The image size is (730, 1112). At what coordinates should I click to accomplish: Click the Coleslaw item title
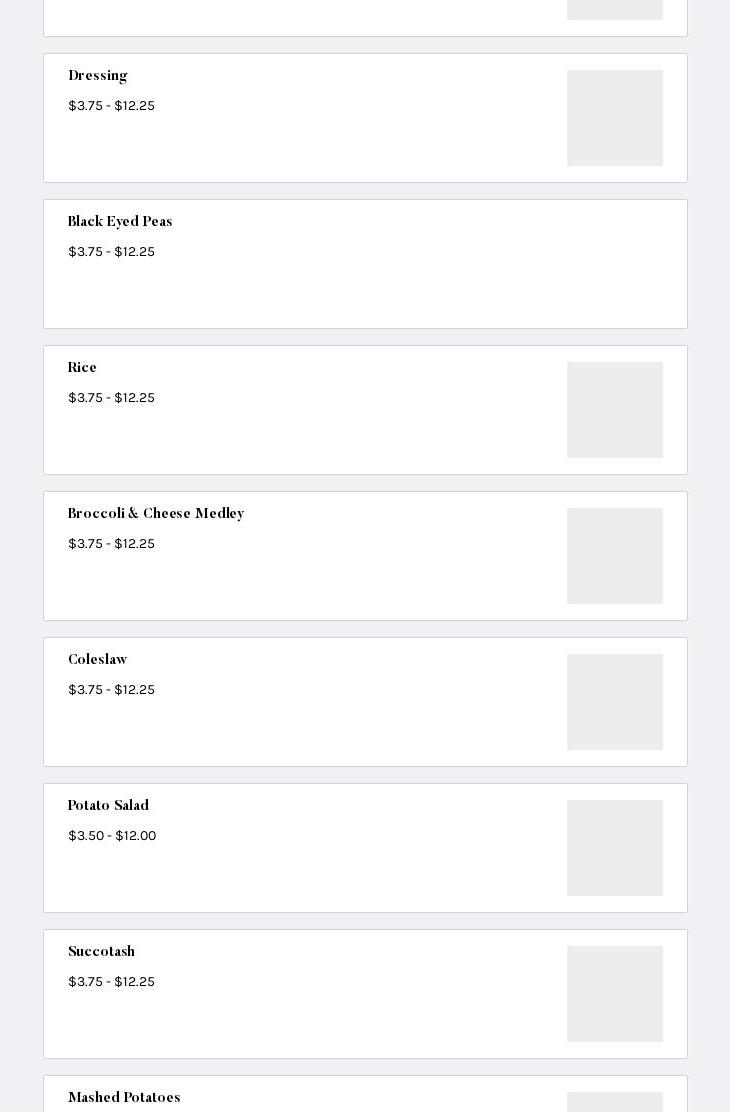point(98,660)
